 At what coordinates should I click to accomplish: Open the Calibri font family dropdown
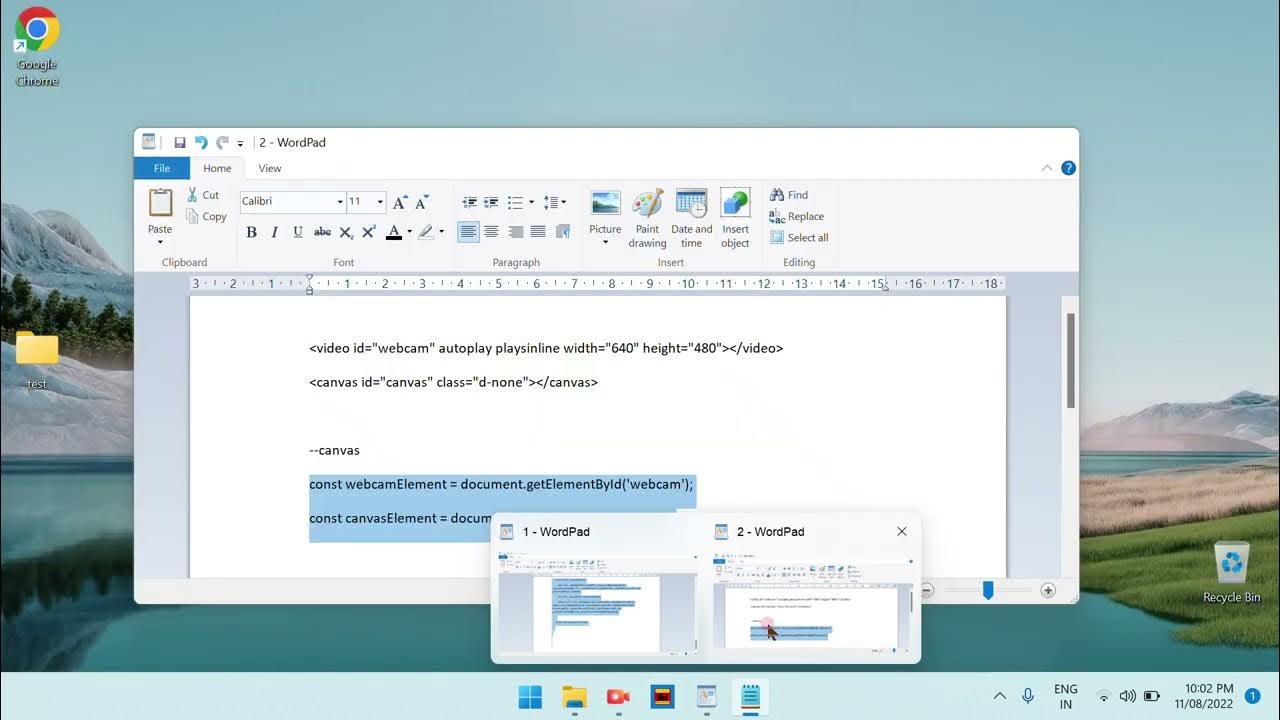pyautogui.click(x=340, y=202)
